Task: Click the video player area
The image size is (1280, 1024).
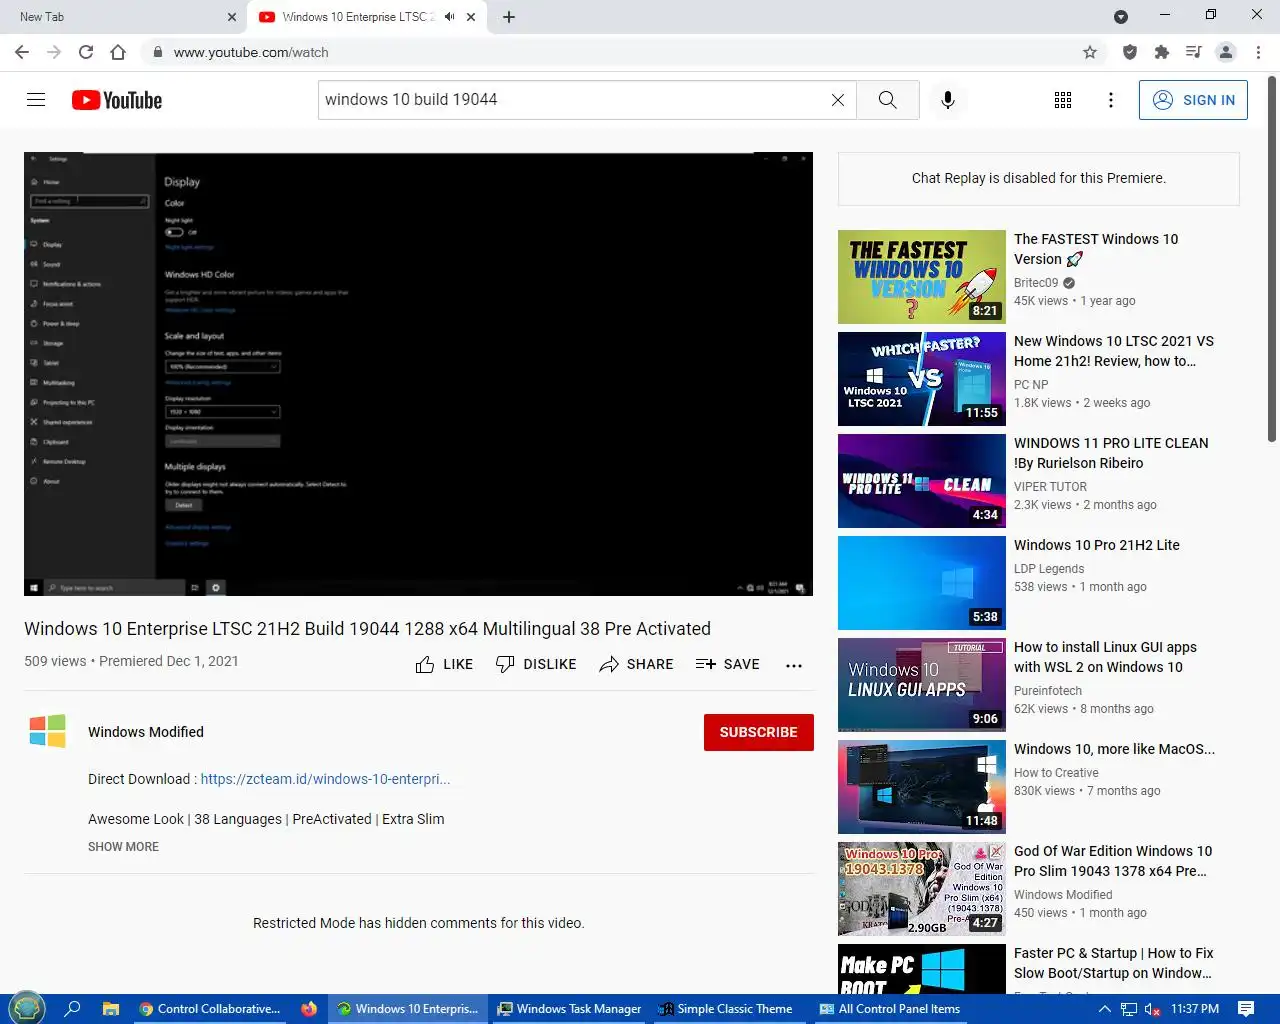Action: click(418, 374)
